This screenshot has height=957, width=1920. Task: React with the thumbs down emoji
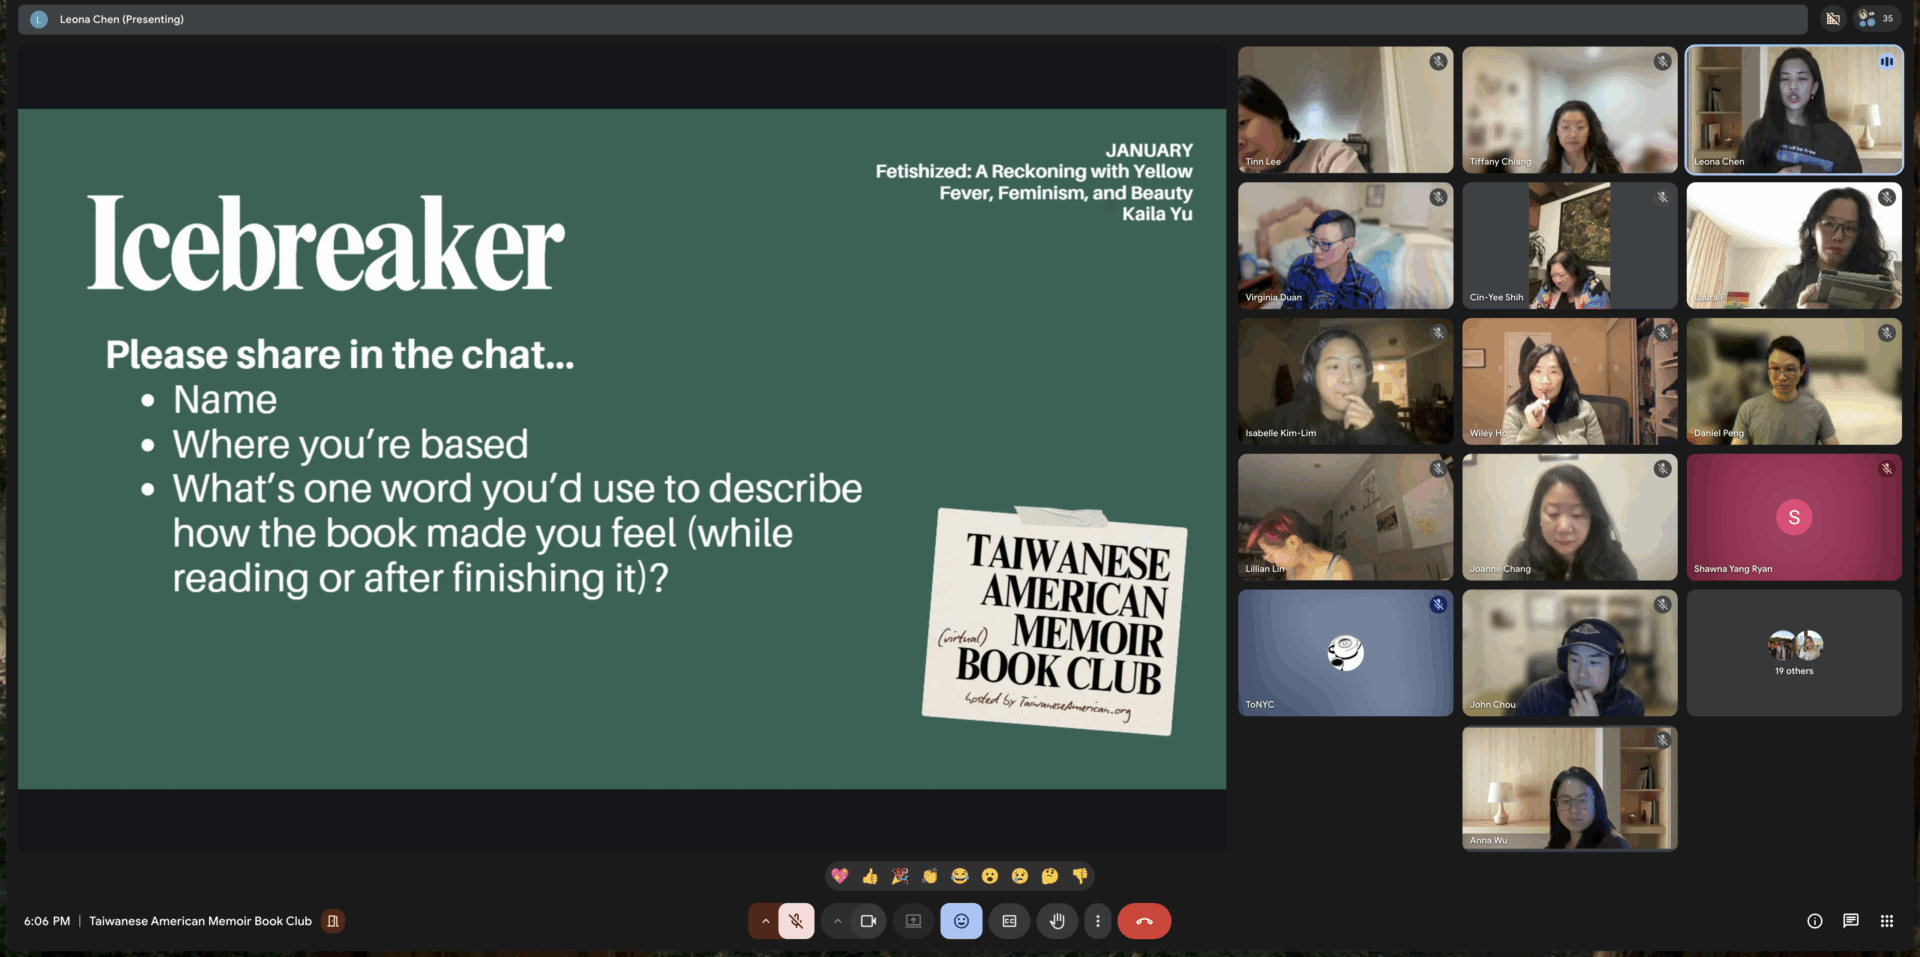pos(1080,876)
